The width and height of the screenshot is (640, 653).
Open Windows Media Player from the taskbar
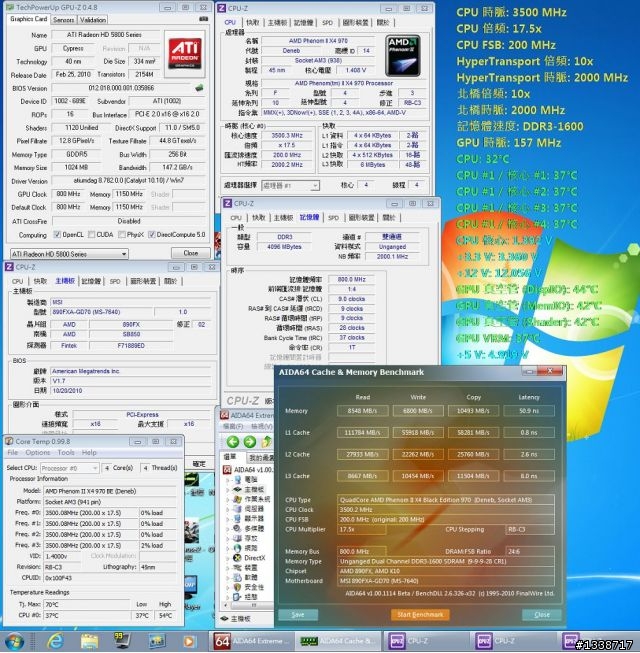coord(189,641)
